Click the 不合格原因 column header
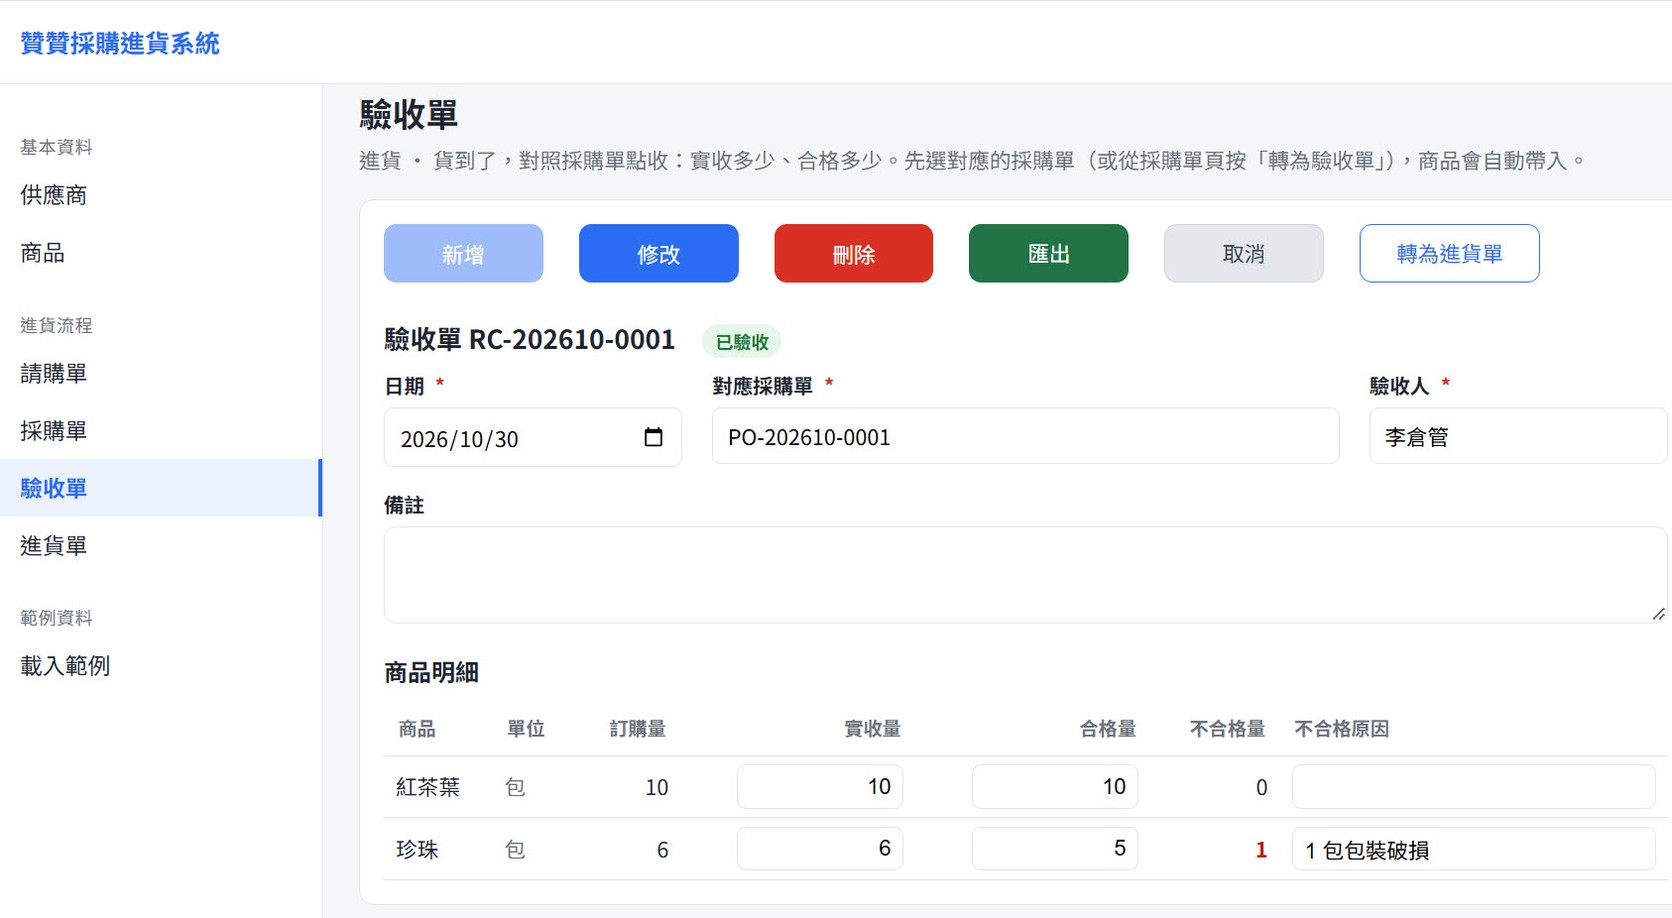The height and width of the screenshot is (918, 1672). click(1341, 729)
